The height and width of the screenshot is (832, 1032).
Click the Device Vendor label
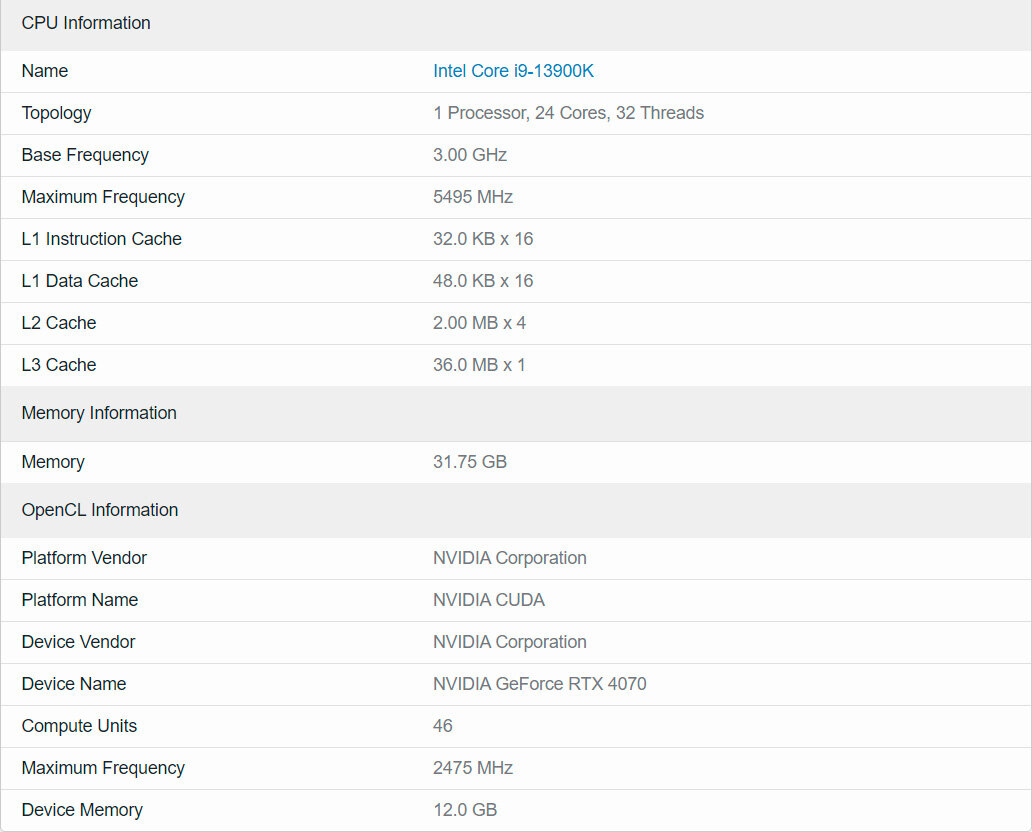point(78,642)
